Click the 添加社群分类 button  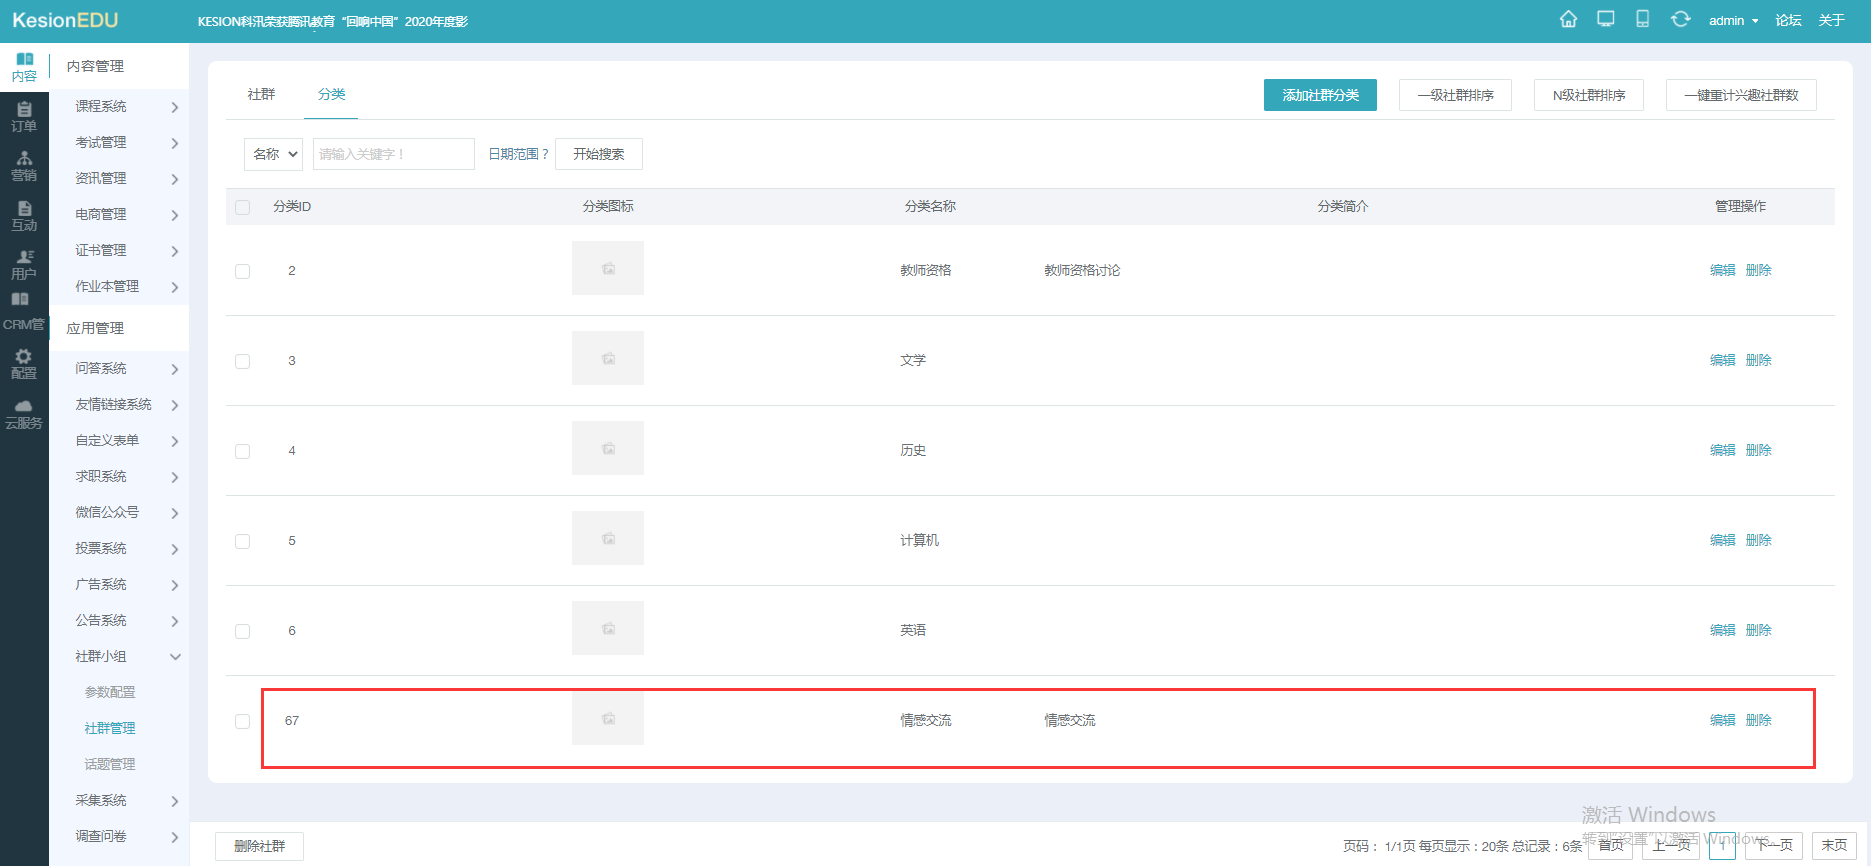1320,95
